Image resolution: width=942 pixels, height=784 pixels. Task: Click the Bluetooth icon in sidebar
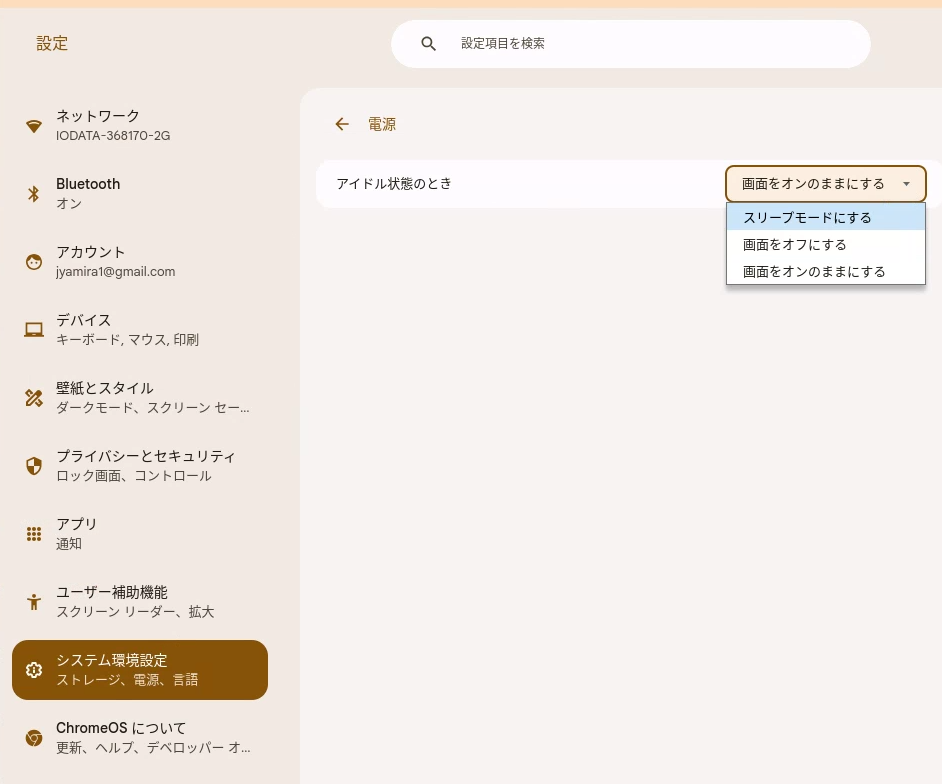tap(34, 193)
